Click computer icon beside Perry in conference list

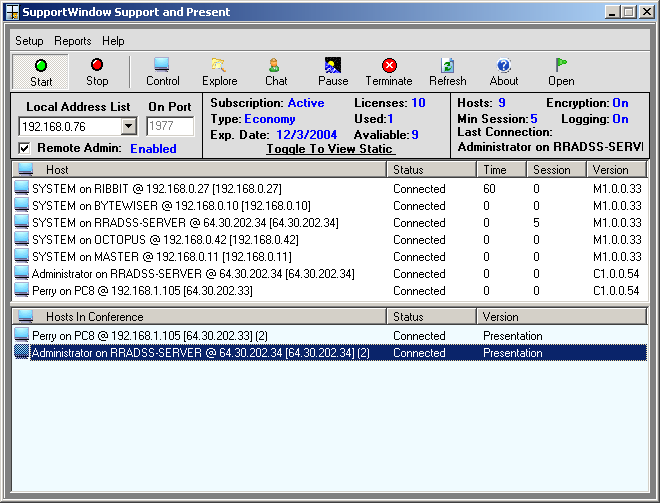[21, 335]
